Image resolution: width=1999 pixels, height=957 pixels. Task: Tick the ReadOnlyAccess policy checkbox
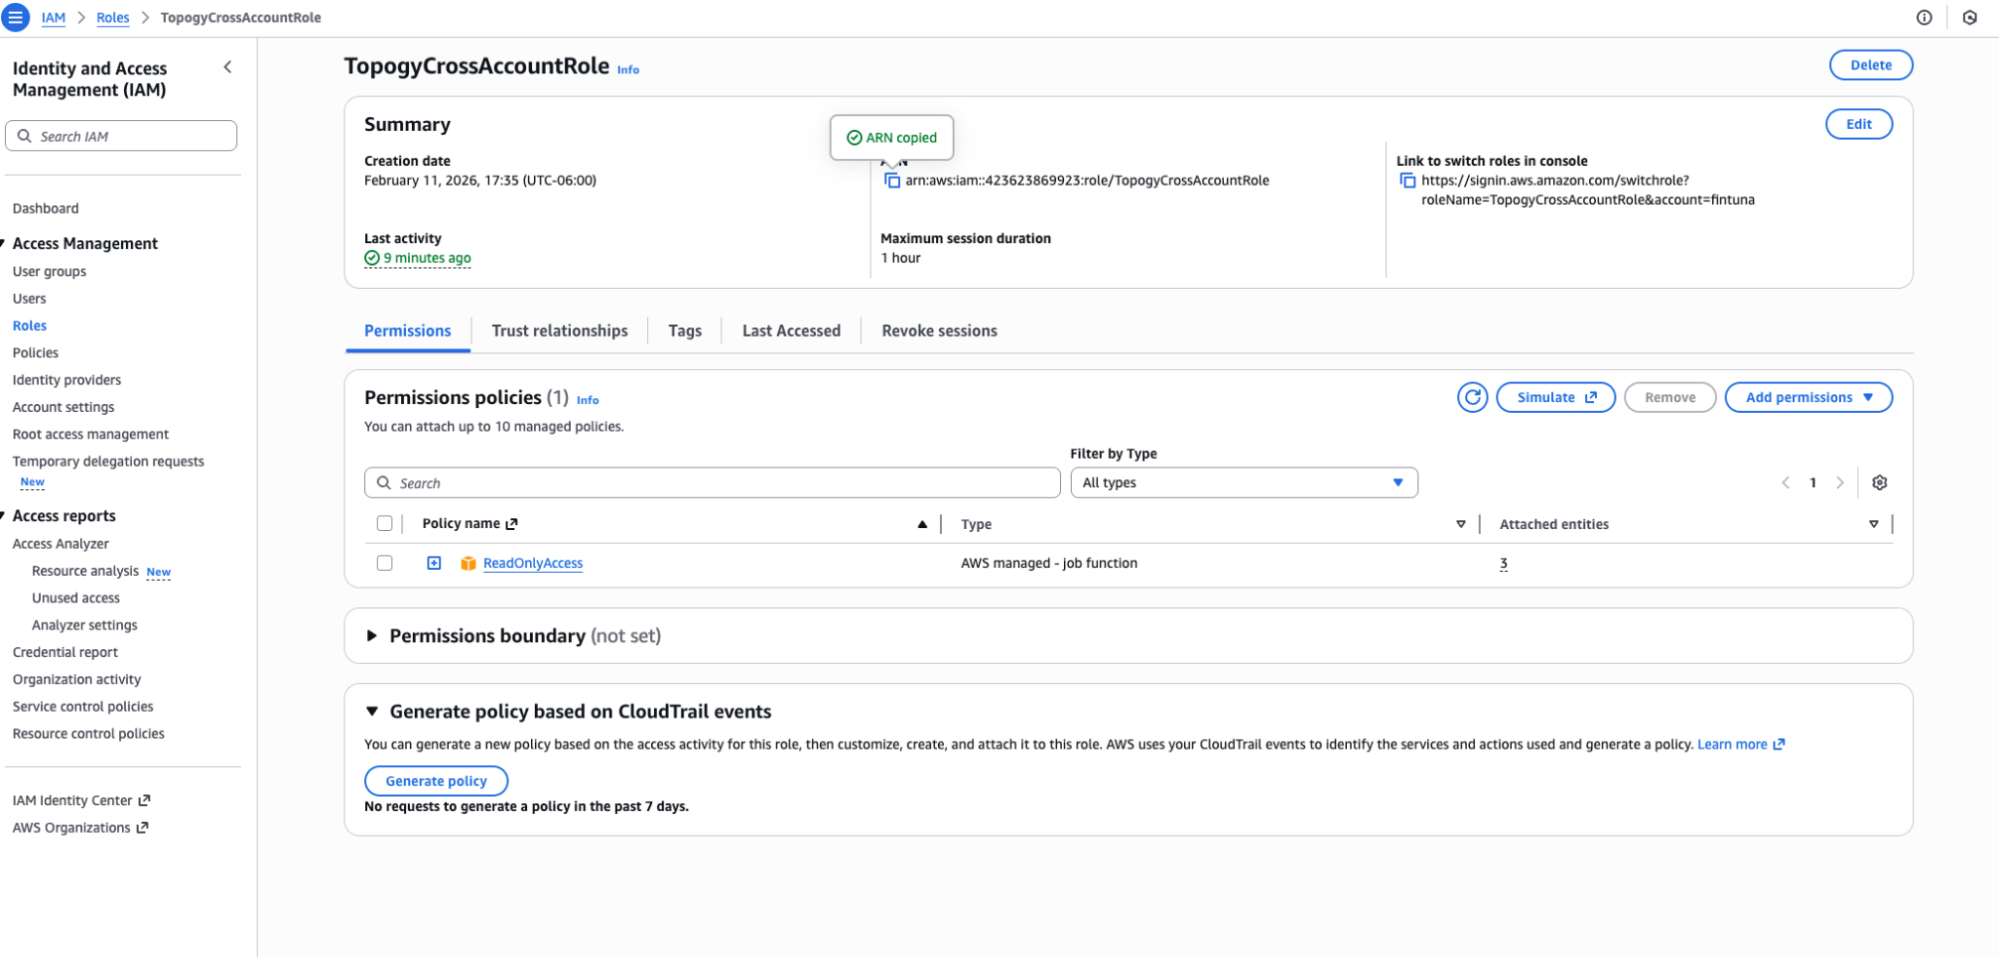384,563
